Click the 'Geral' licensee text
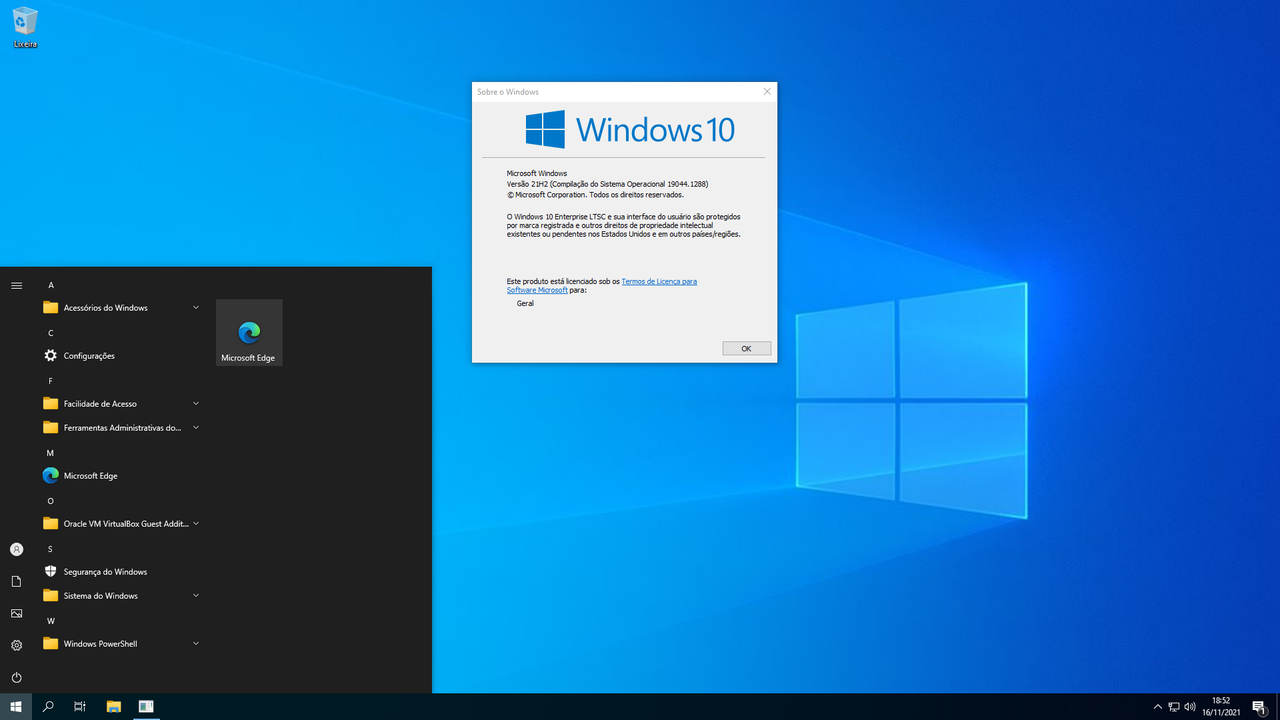The height and width of the screenshot is (720, 1280). tap(525, 303)
